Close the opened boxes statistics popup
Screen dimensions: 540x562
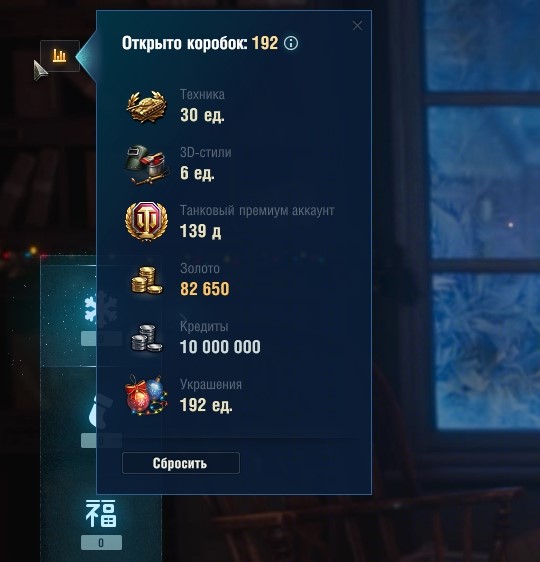[357, 25]
